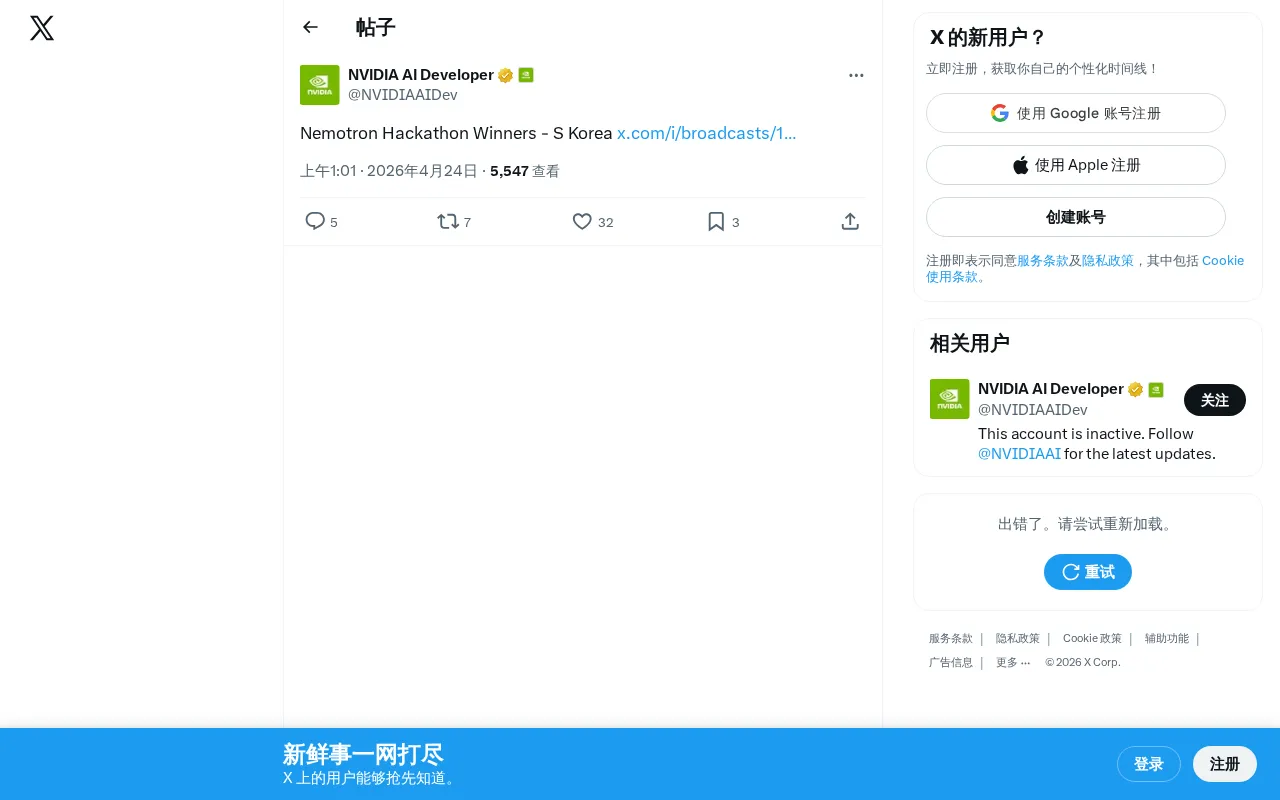Screen dimensions: 1280x800
Task: Click the 帖子 page heading
Action: click(376, 27)
